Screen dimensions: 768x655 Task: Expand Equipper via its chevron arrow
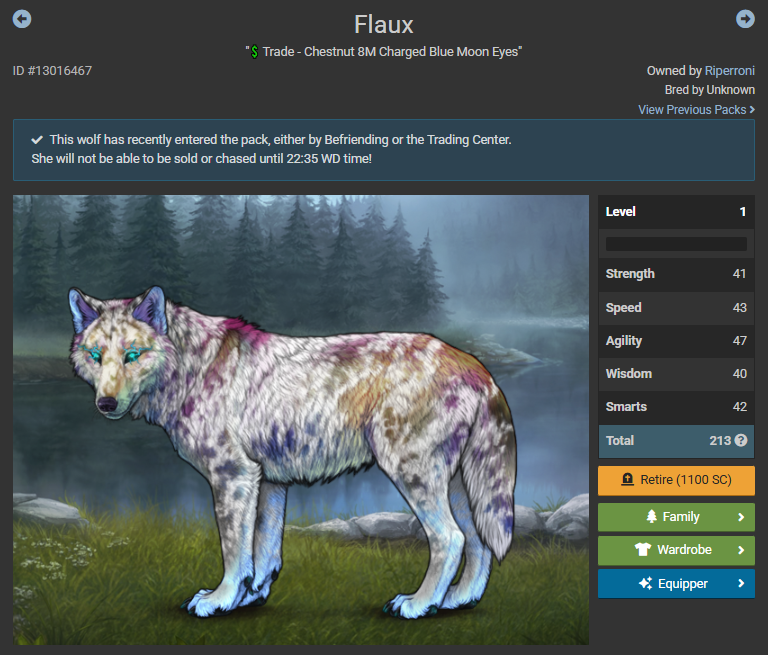(741, 583)
